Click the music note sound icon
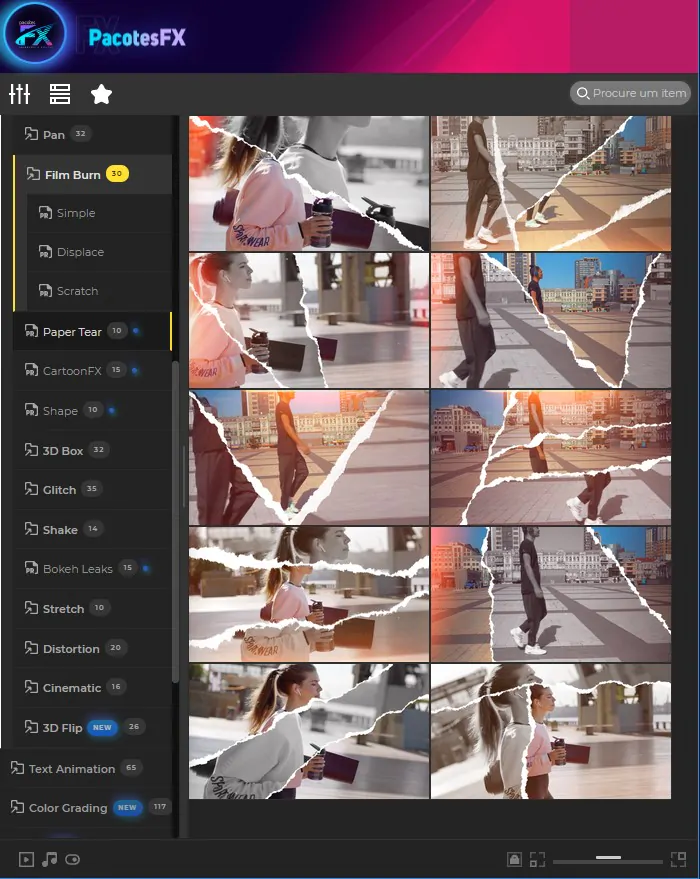This screenshot has height=879, width=700. coord(49,859)
